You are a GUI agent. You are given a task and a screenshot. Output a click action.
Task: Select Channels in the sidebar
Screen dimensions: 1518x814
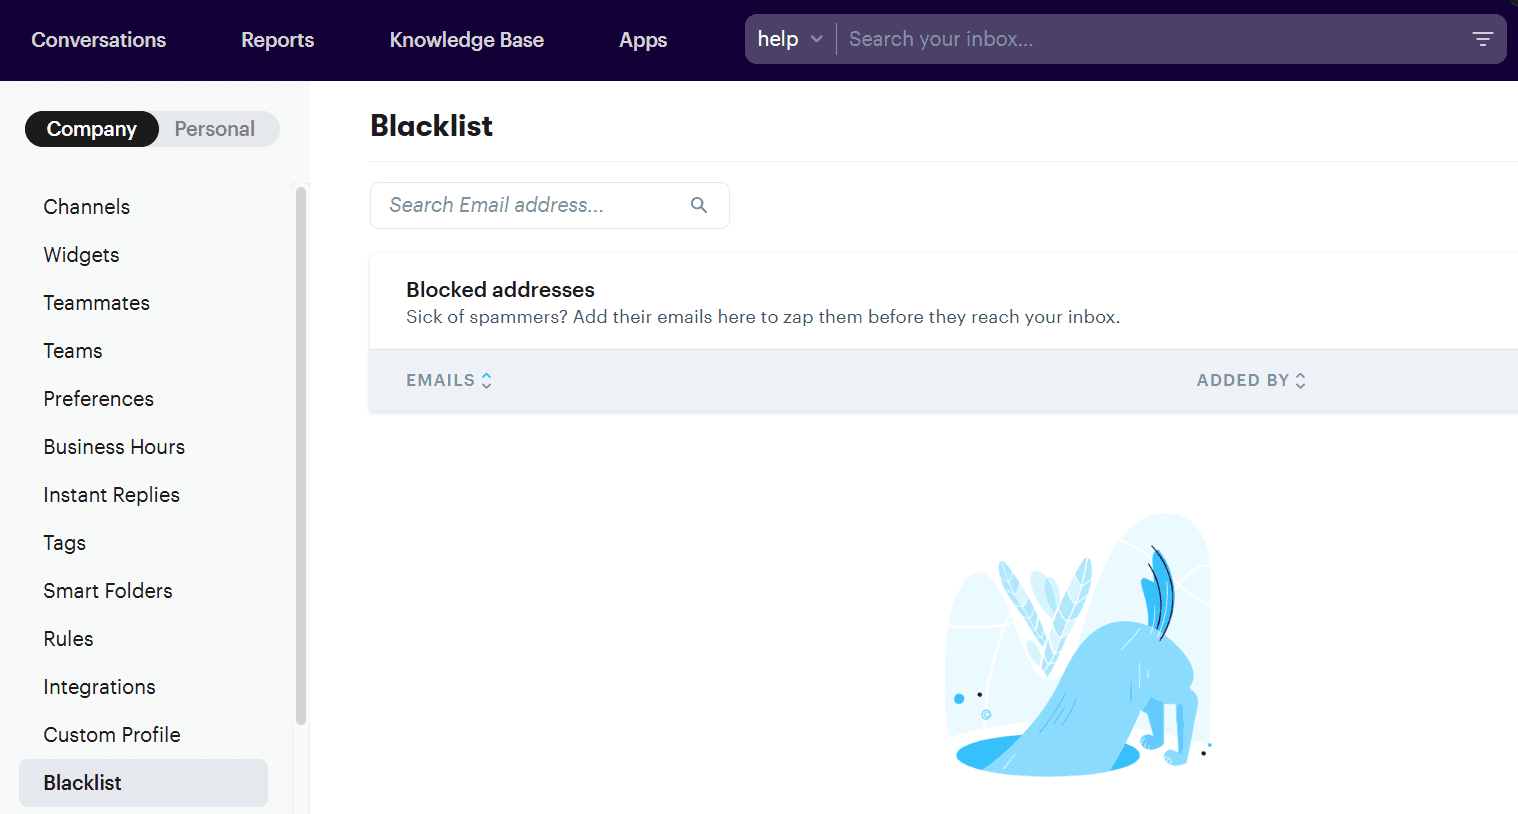click(86, 207)
